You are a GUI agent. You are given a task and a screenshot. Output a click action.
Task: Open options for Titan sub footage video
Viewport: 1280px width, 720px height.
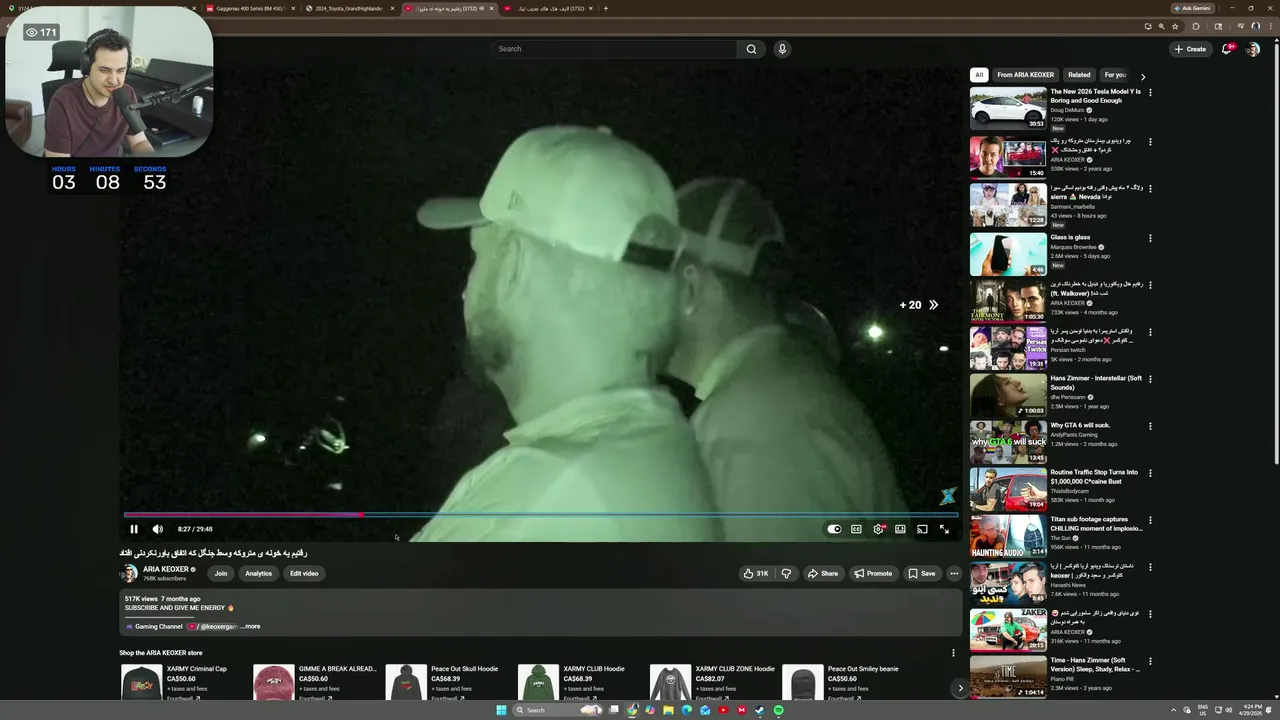click(x=1150, y=520)
